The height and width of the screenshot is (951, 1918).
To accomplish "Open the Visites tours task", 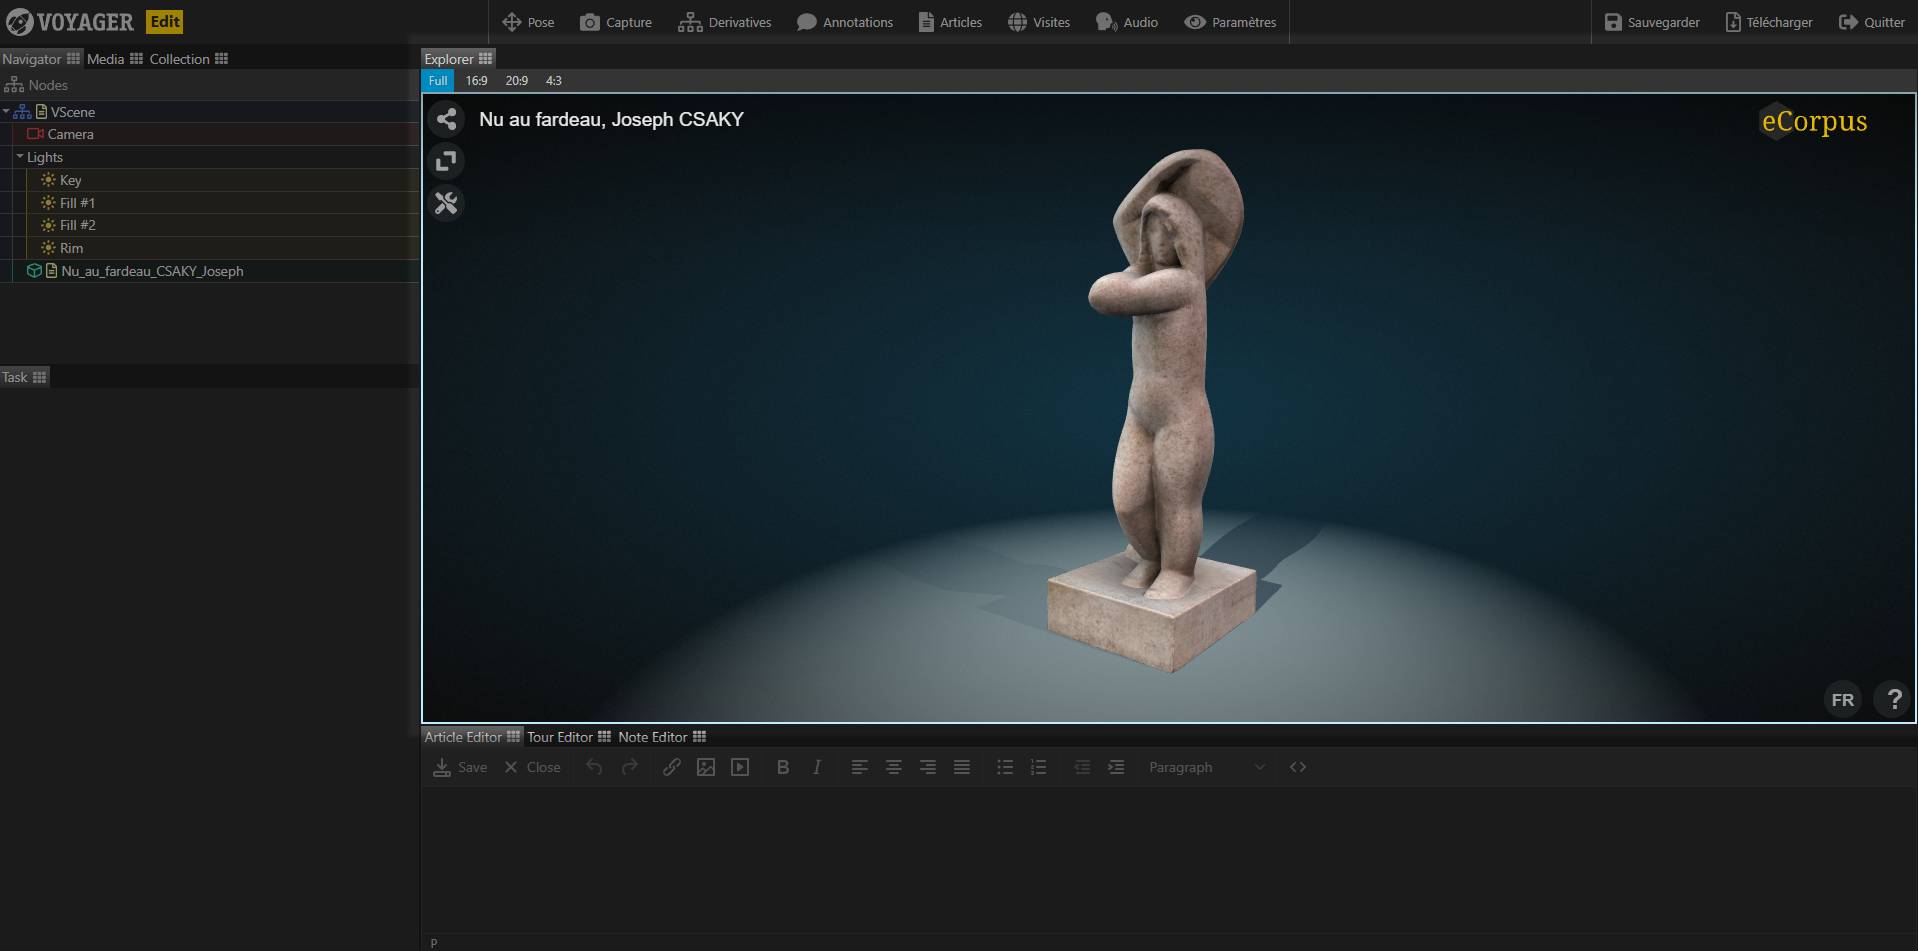I will [x=1039, y=22].
